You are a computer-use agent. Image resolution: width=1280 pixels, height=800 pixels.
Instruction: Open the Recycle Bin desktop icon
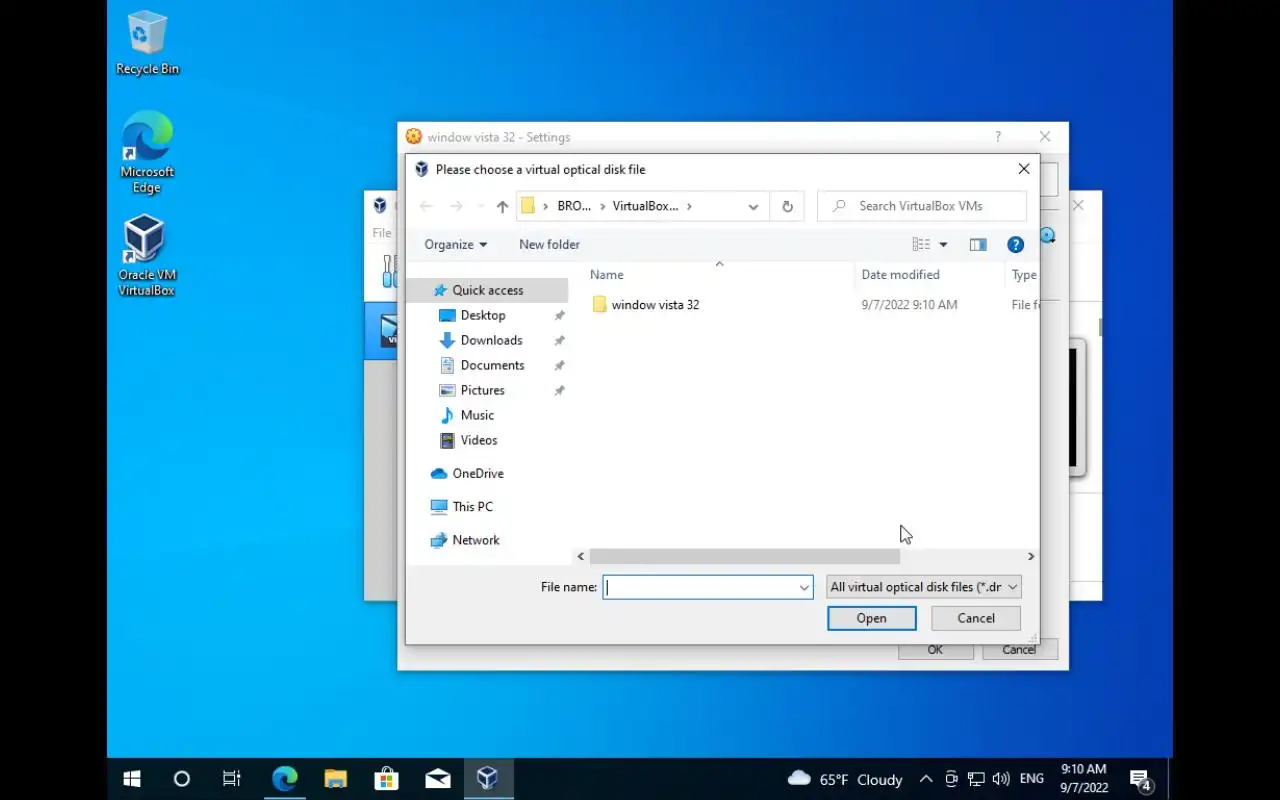[x=147, y=43]
